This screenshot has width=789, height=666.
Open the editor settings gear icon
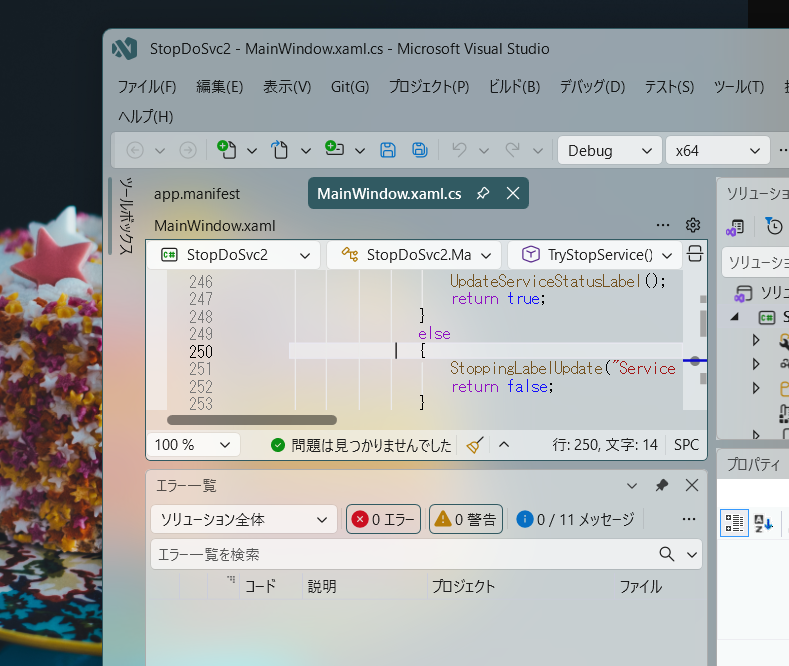[692, 225]
